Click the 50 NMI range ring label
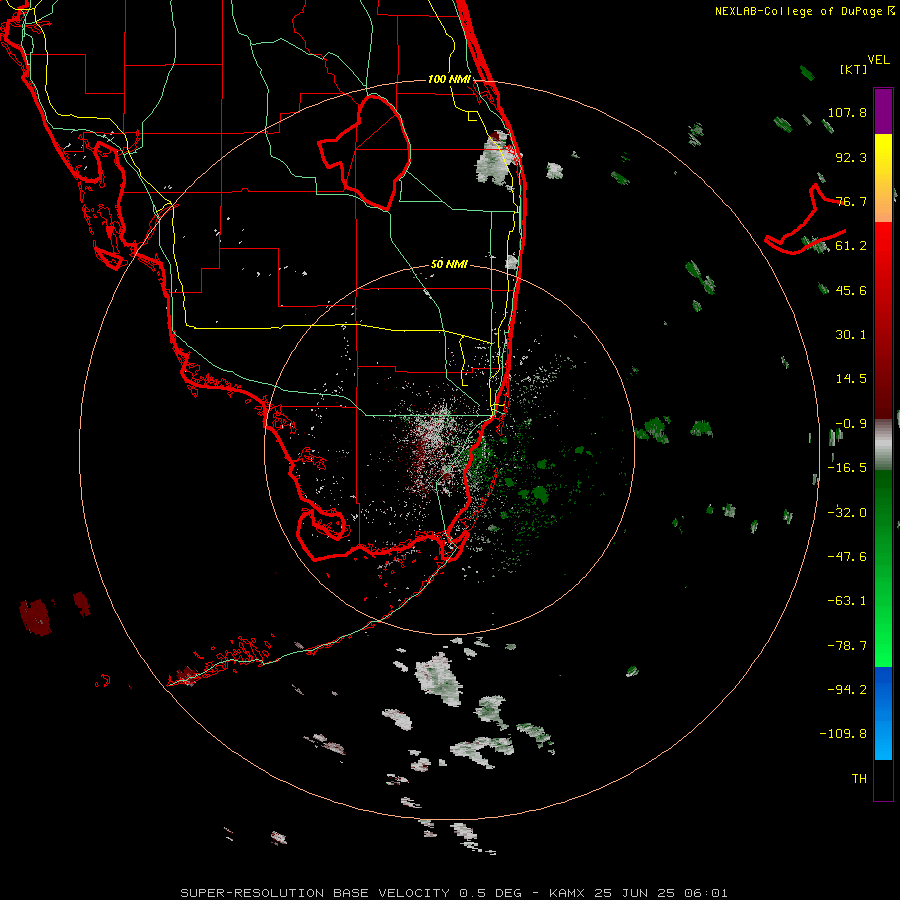Screen dimensions: 900x900 (x=449, y=265)
